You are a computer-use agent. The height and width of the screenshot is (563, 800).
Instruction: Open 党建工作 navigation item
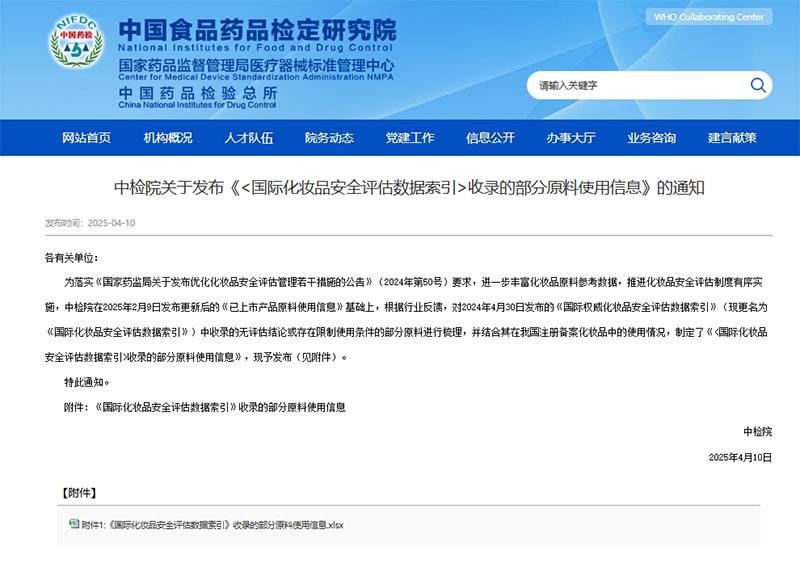[410, 138]
